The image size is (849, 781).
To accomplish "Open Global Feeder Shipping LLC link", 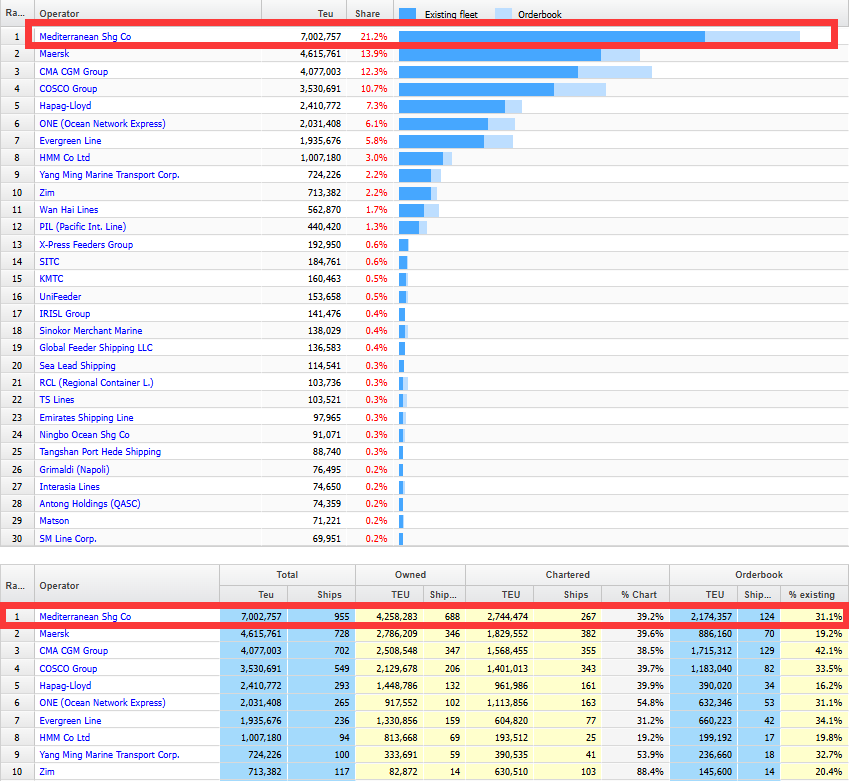I will [x=95, y=348].
